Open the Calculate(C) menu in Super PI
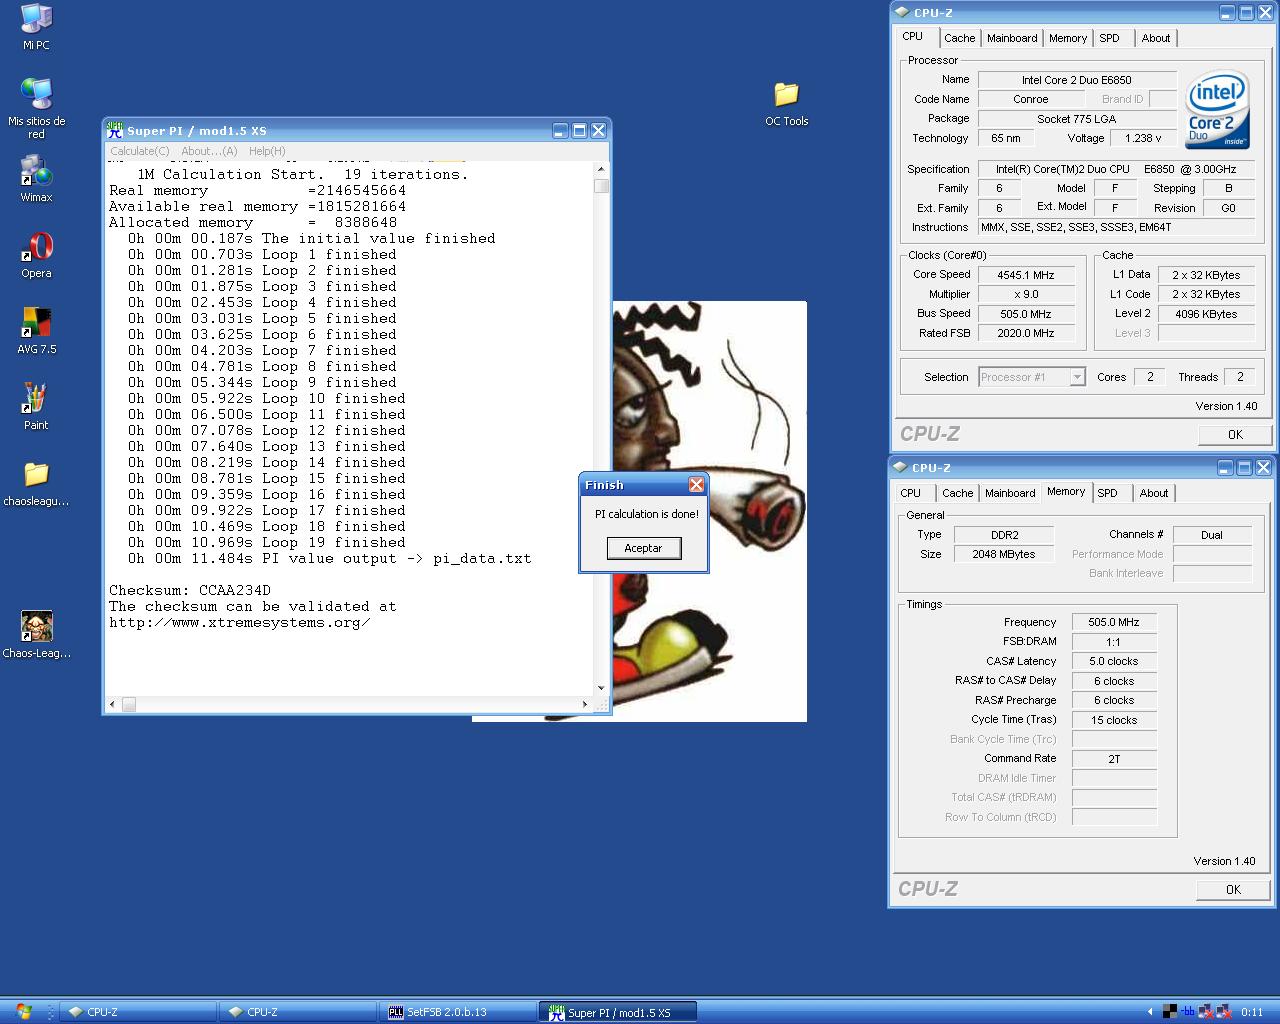1280x1024 pixels. point(140,151)
